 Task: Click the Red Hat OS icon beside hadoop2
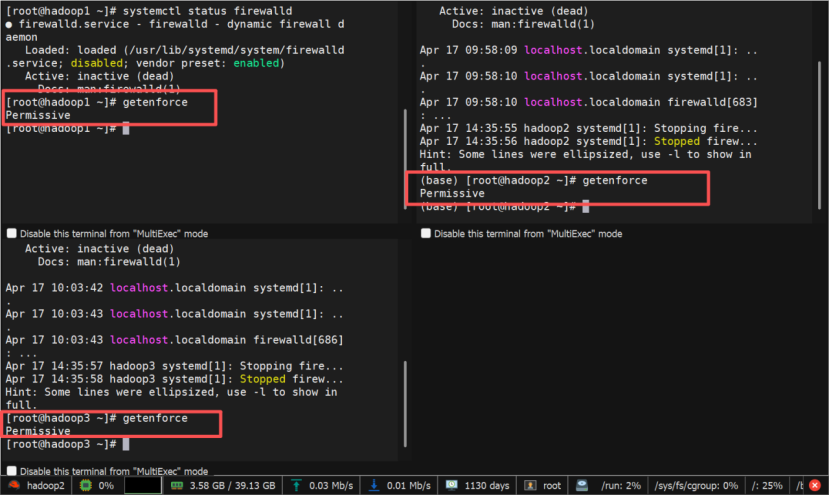[x=14, y=485]
